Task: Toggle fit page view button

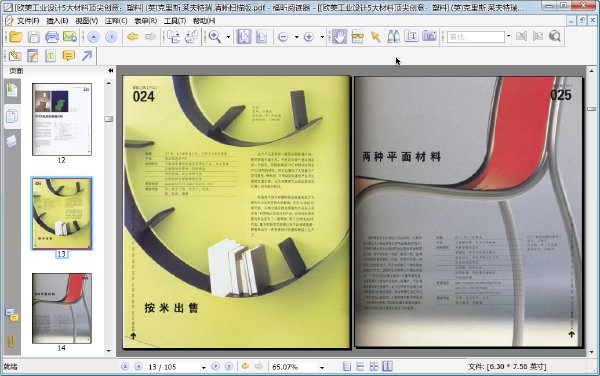Action: click(244, 37)
